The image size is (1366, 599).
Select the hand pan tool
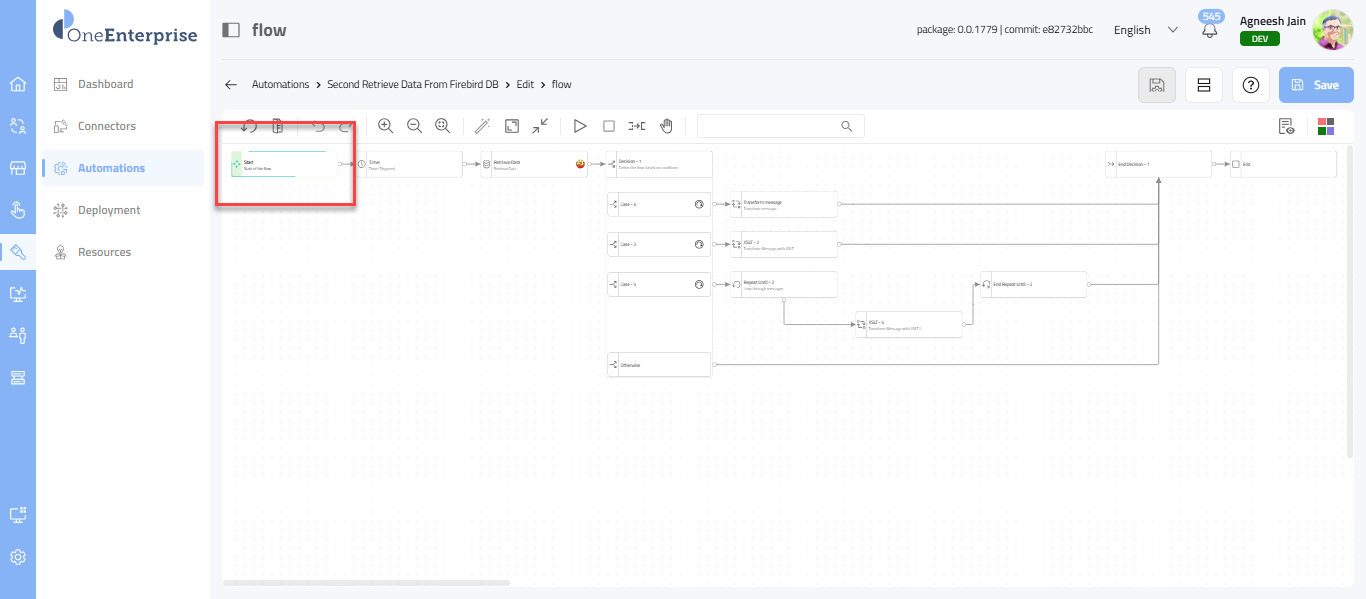(666, 126)
